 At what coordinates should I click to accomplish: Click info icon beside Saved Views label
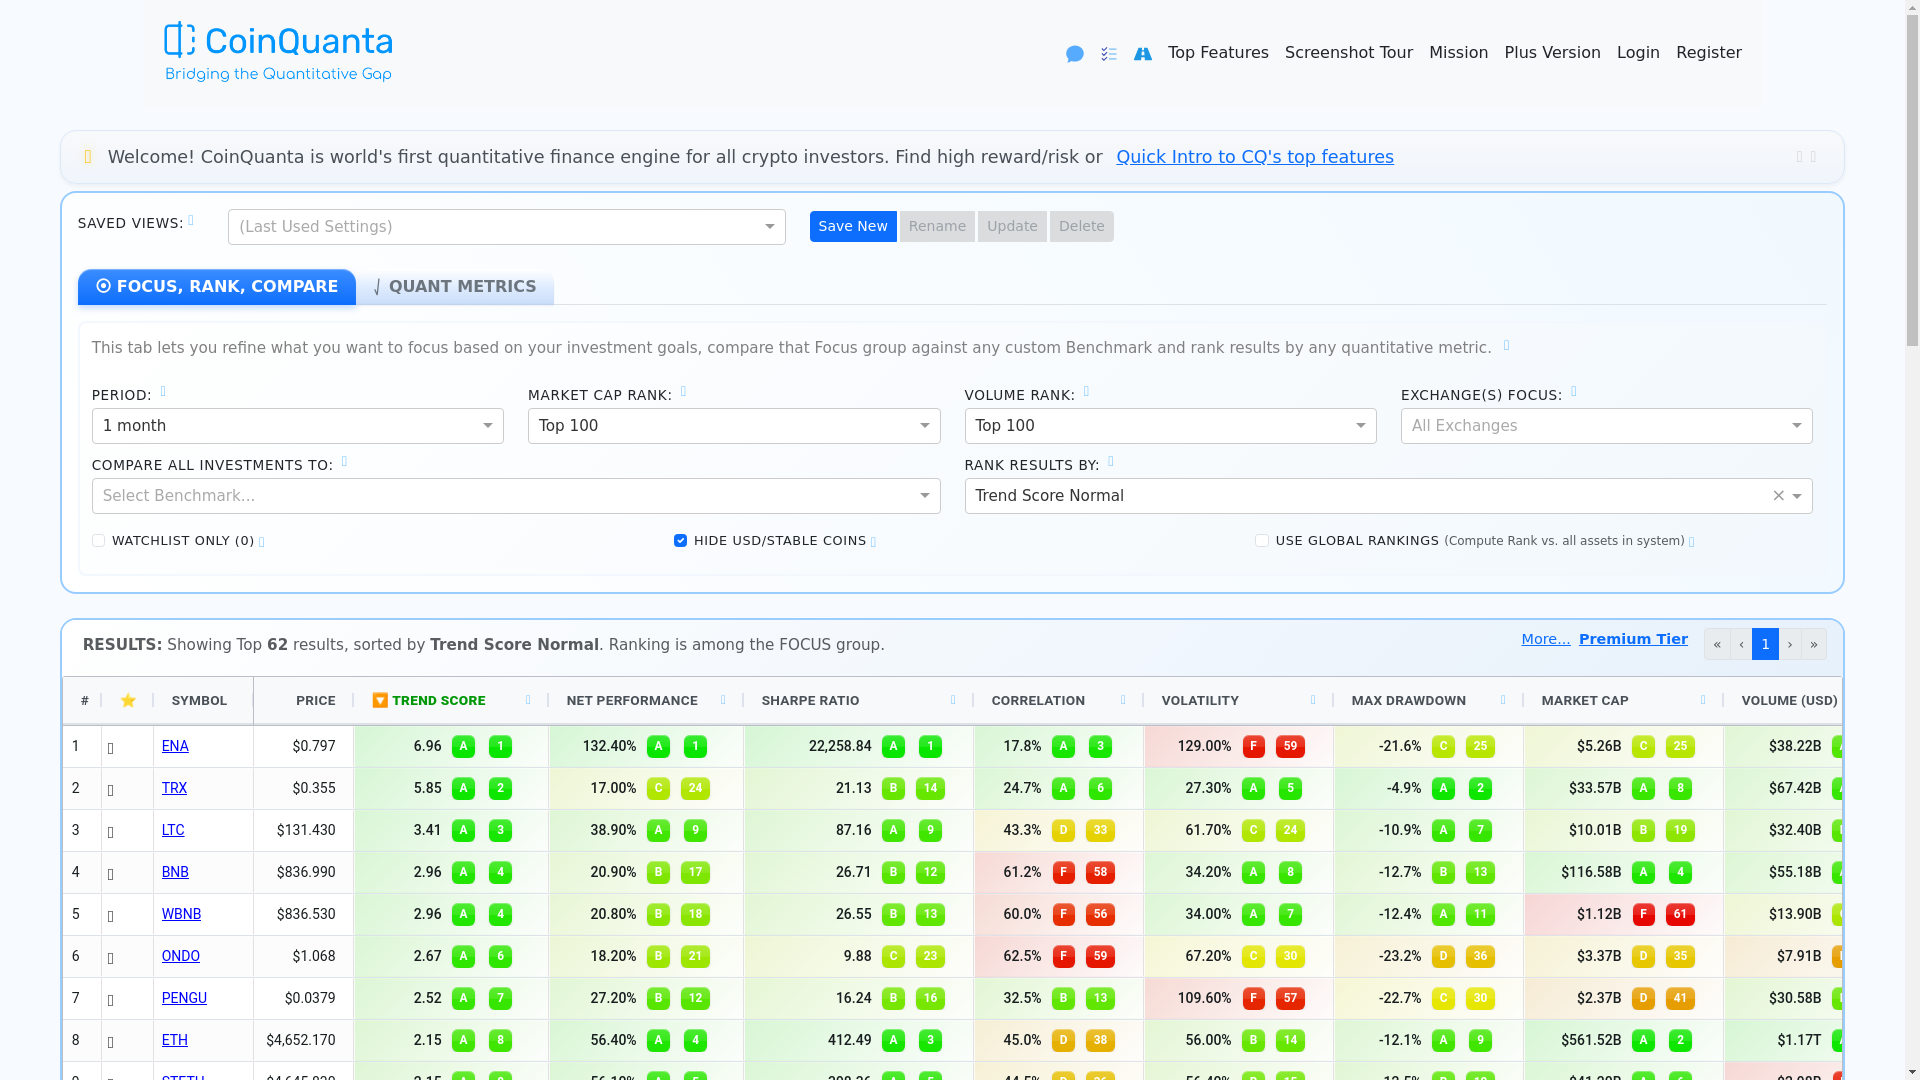point(191,221)
